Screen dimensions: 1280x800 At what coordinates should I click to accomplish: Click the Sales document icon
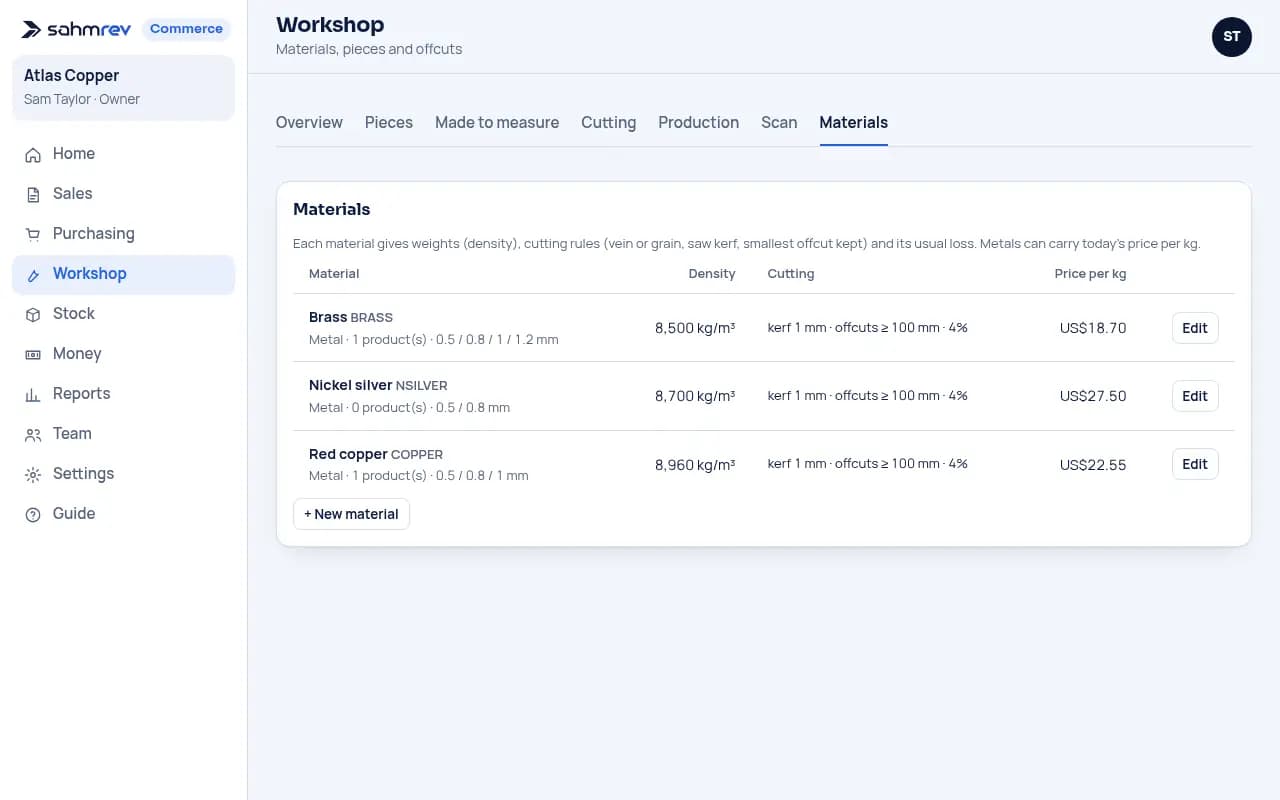[33, 194]
